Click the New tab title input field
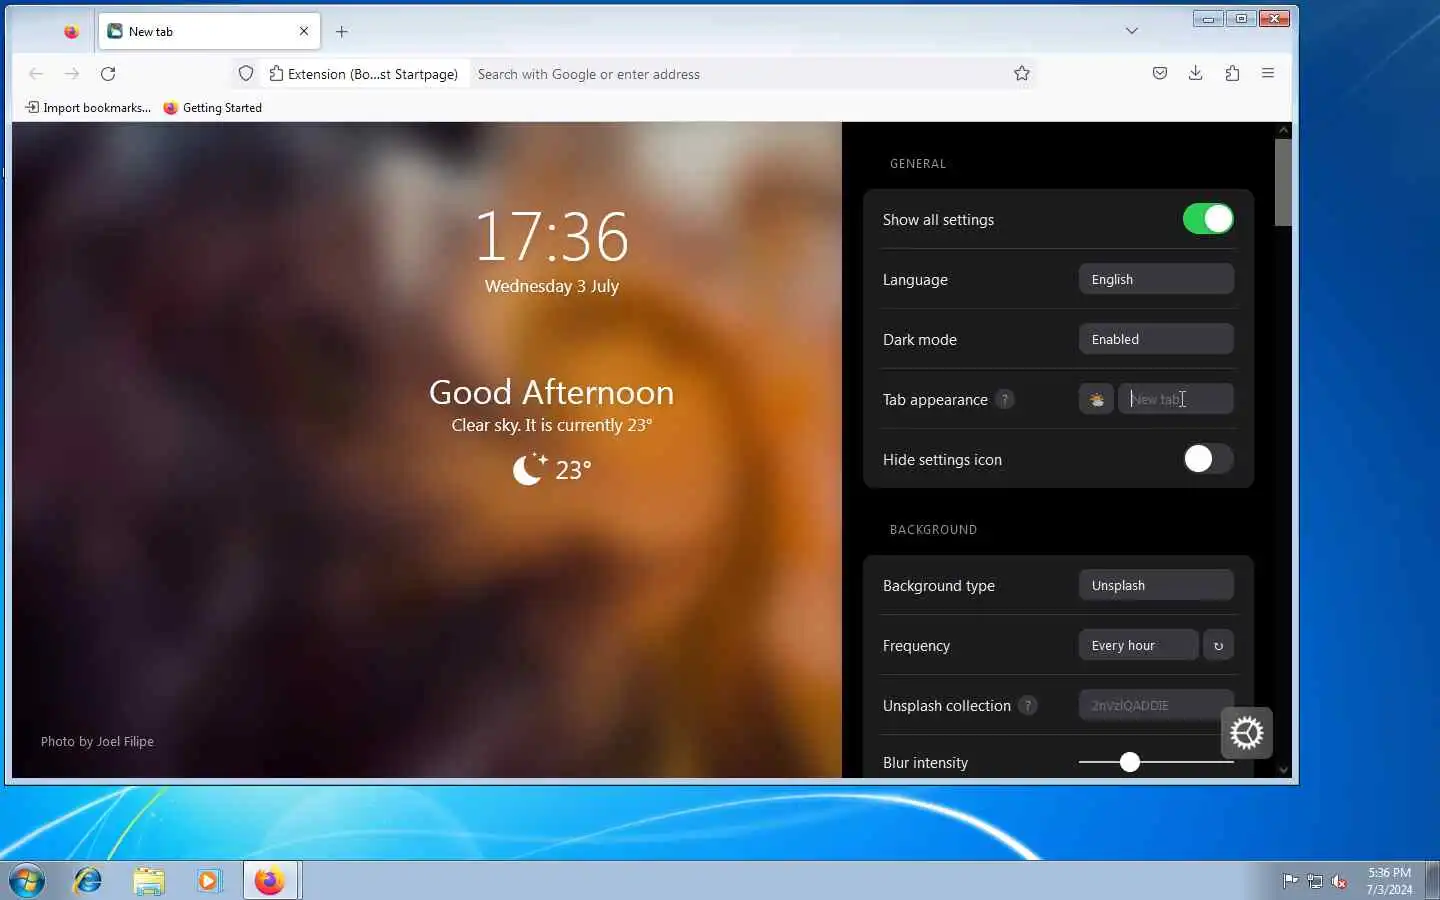 [1176, 399]
